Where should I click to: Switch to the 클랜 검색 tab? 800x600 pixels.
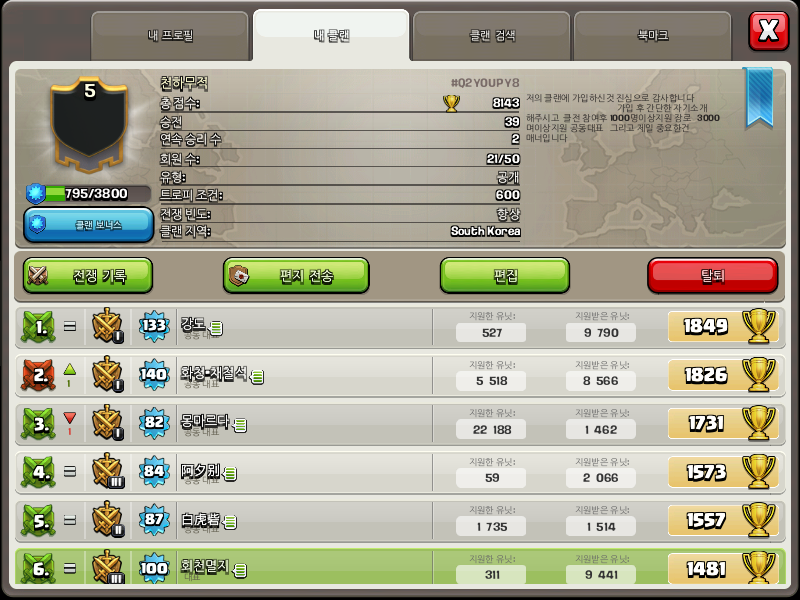click(491, 36)
